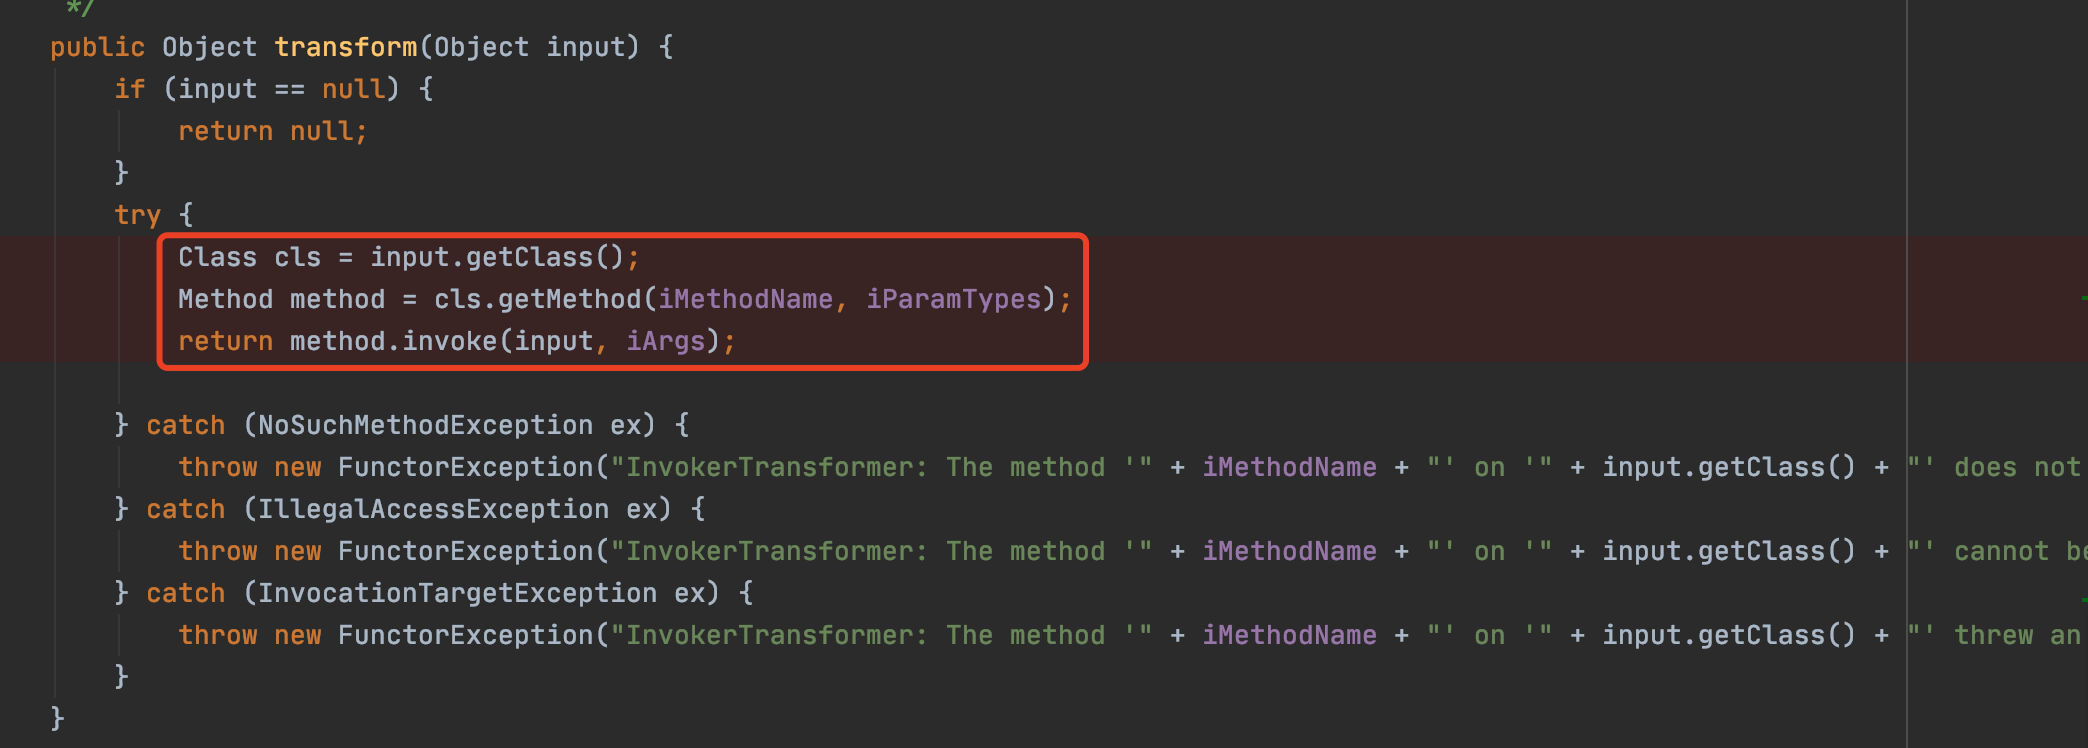Click the 'cannot' string fragment
2088x748 pixels.
point(2001,551)
